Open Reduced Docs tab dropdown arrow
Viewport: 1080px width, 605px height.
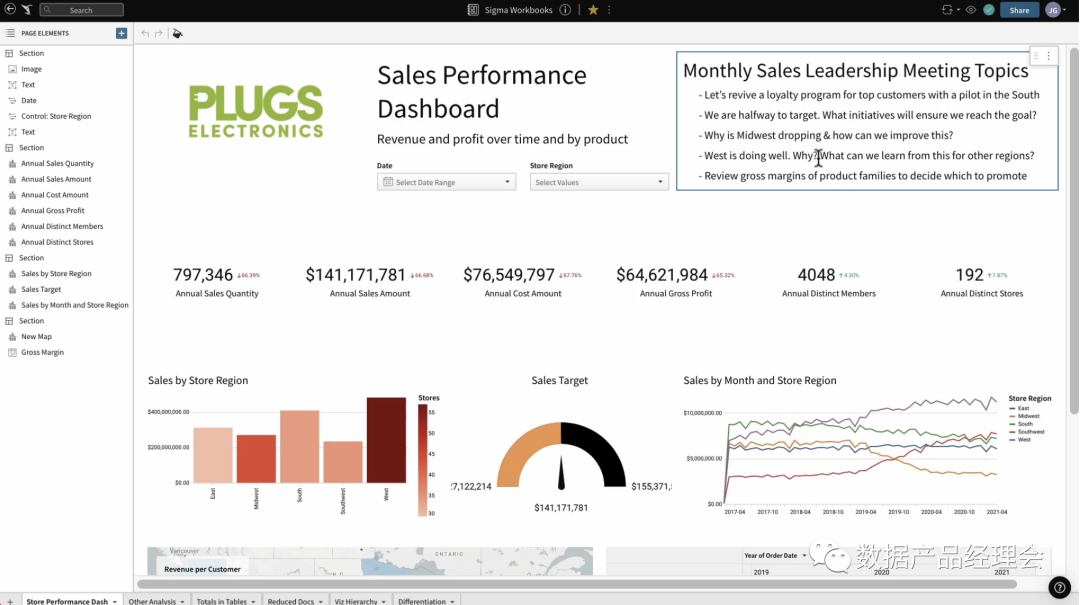[x=320, y=602]
